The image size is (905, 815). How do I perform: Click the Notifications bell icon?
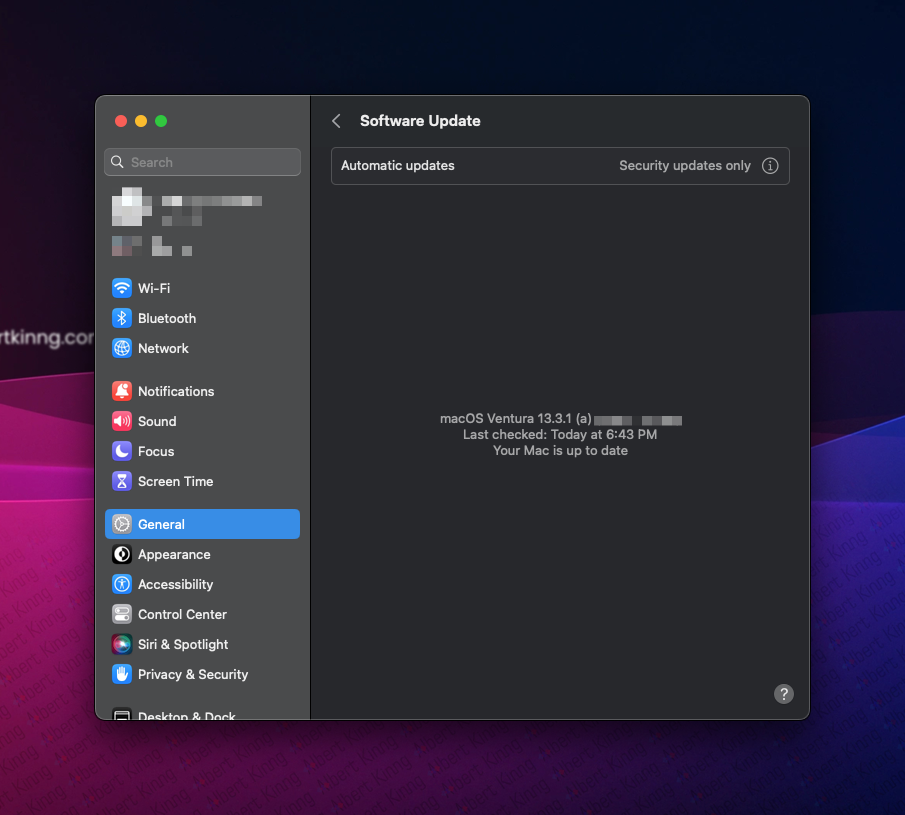point(122,391)
